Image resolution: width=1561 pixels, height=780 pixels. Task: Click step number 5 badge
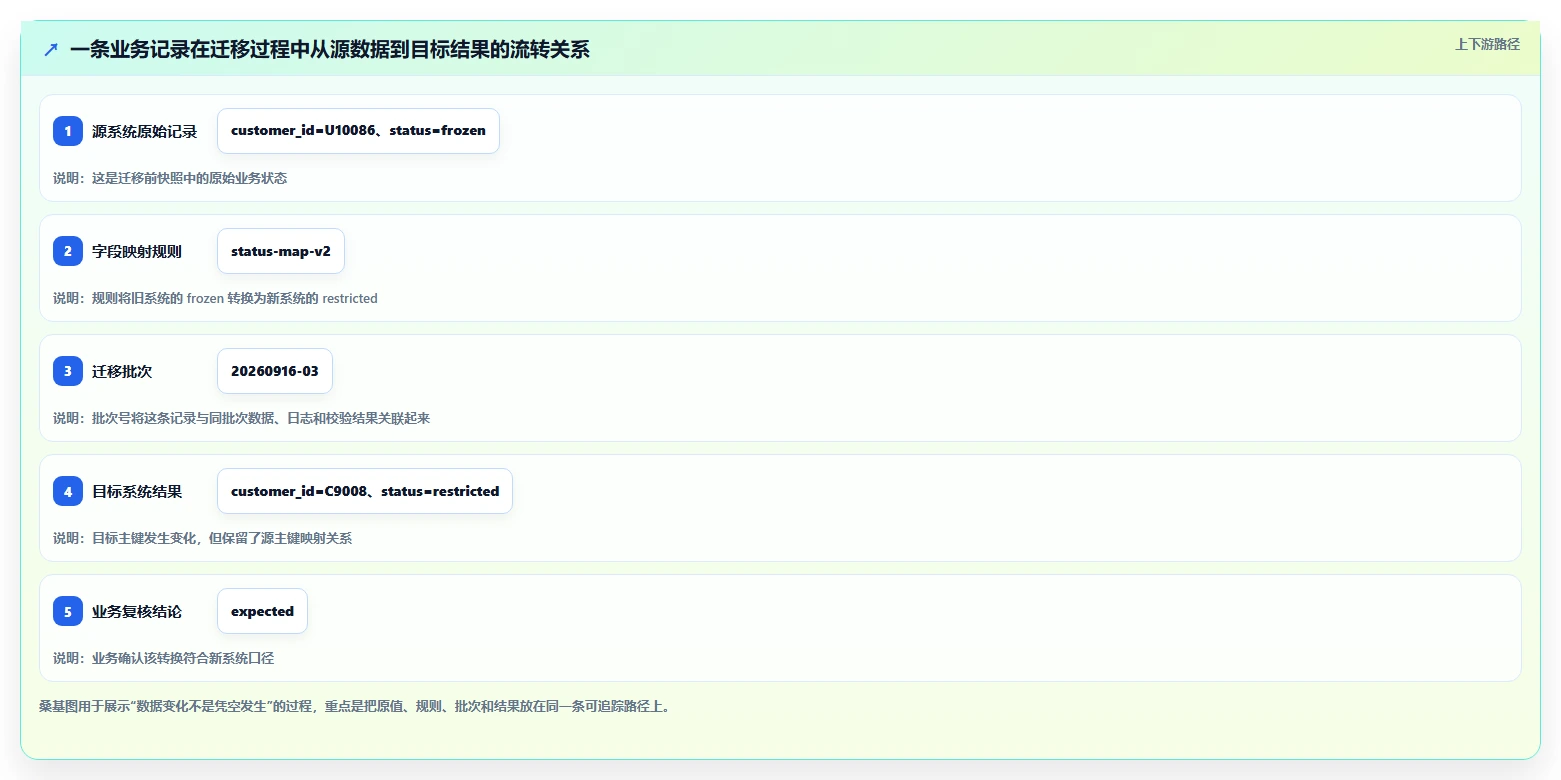click(x=68, y=611)
